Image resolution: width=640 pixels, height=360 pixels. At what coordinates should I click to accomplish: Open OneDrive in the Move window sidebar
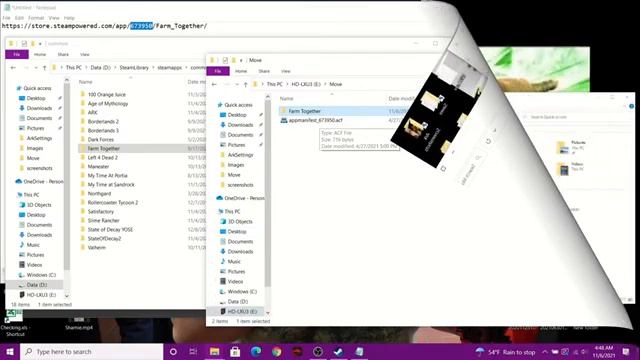point(244,198)
